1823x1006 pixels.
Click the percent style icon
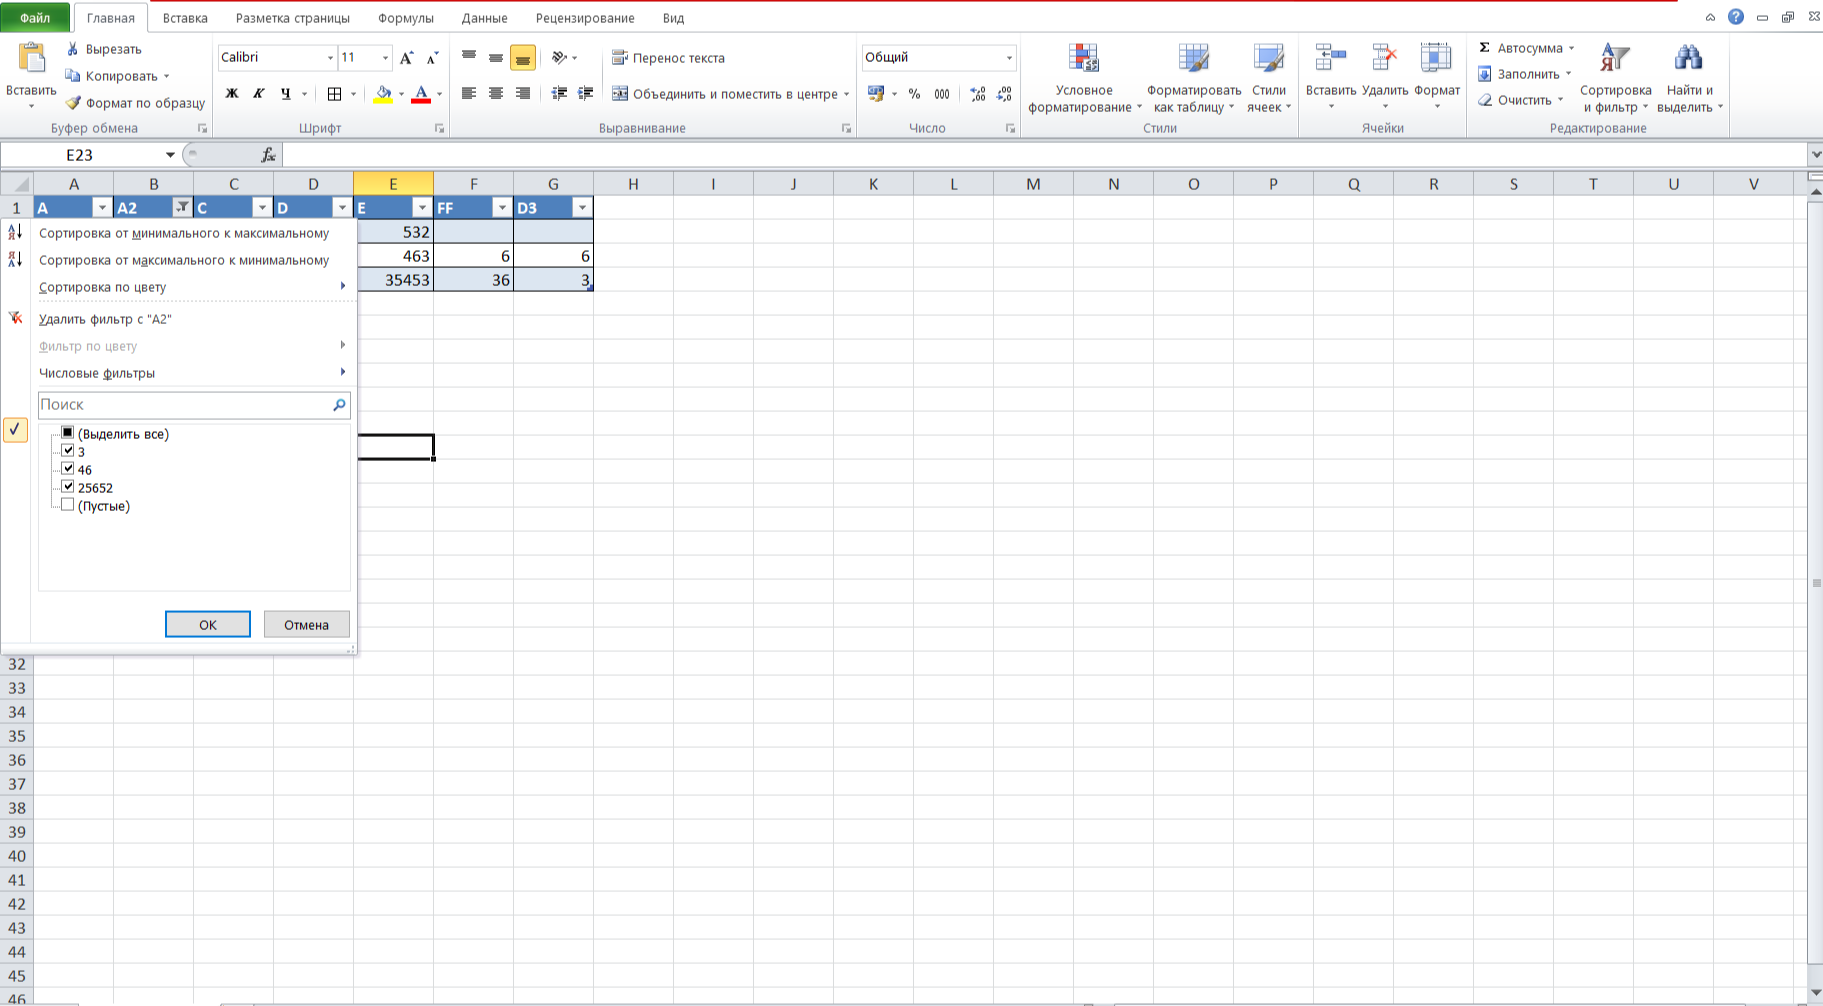point(914,94)
